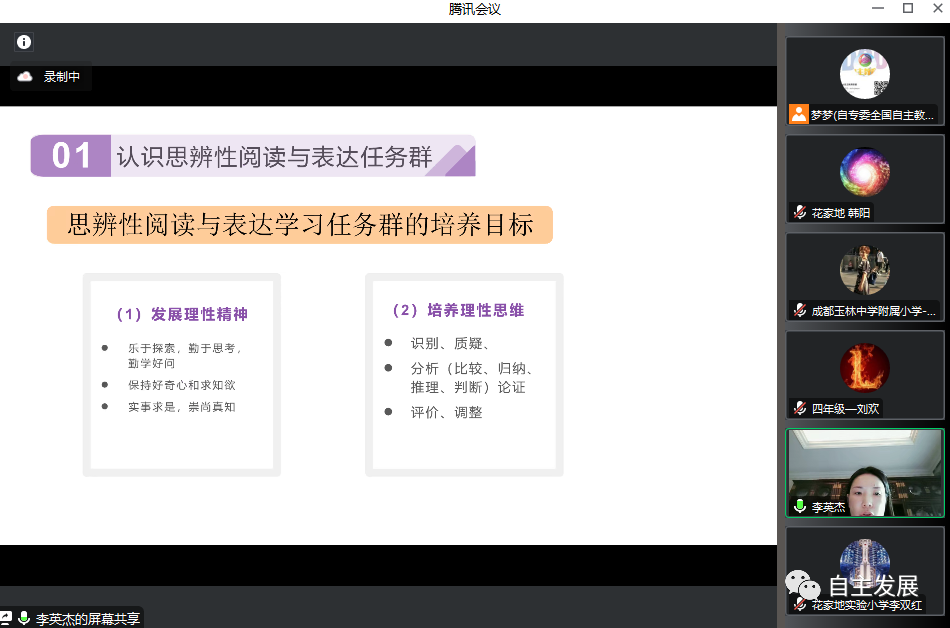Click the cloud recording icon
Viewport: 950px width, 628px height.
pos(25,76)
